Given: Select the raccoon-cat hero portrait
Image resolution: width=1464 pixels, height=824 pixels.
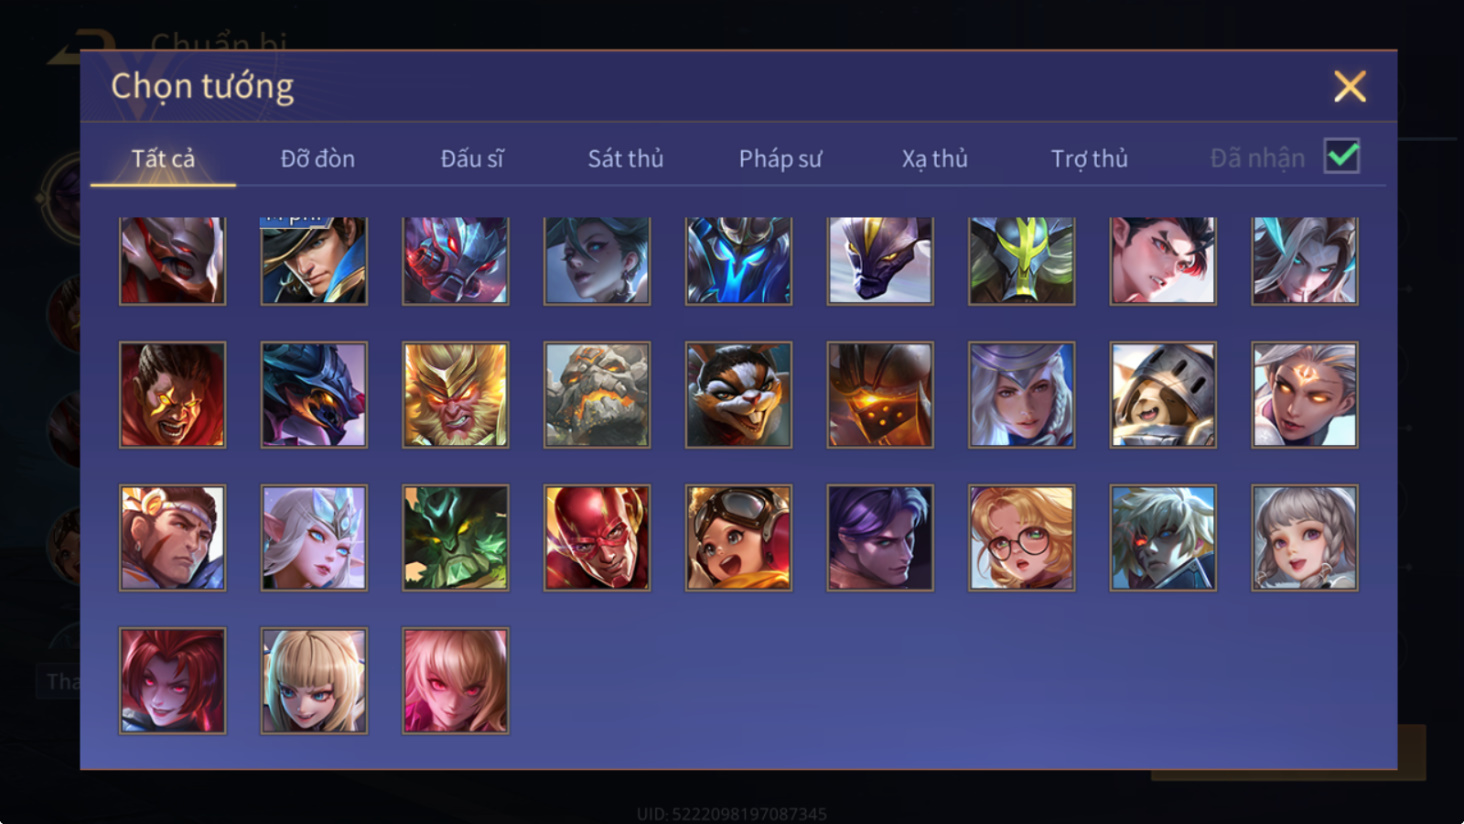Looking at the screenshot, I should [739, 395].
